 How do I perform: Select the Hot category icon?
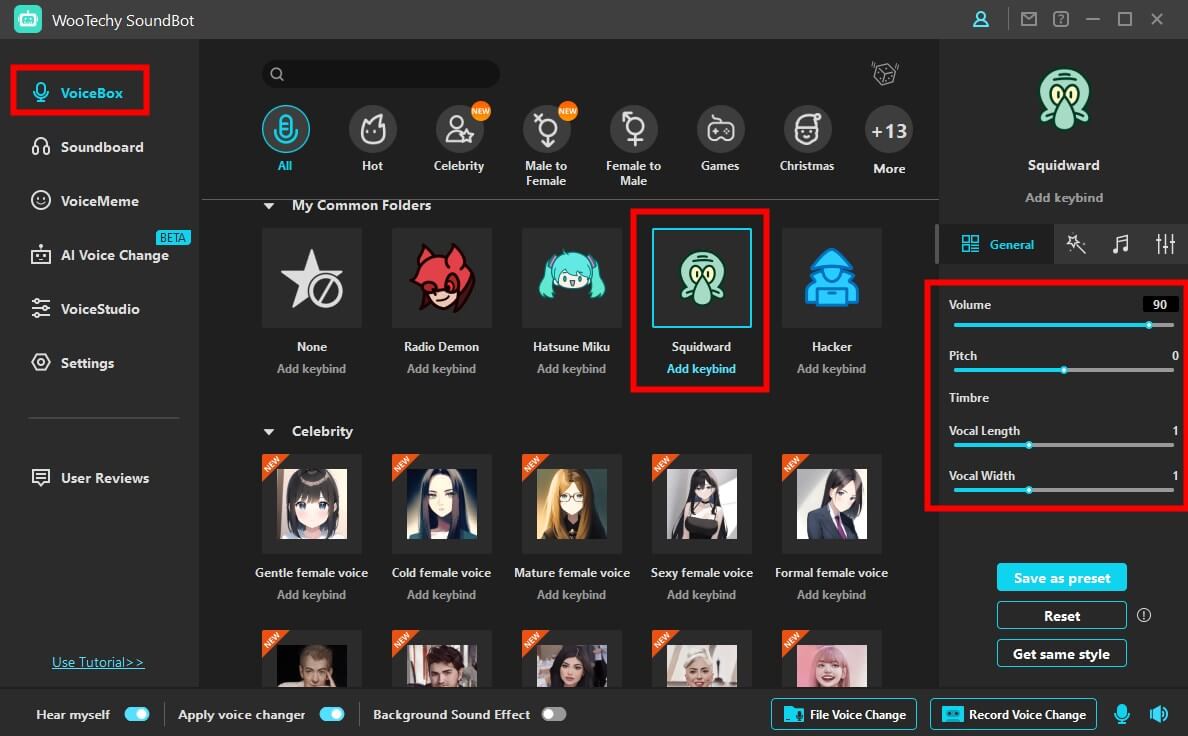372,130
